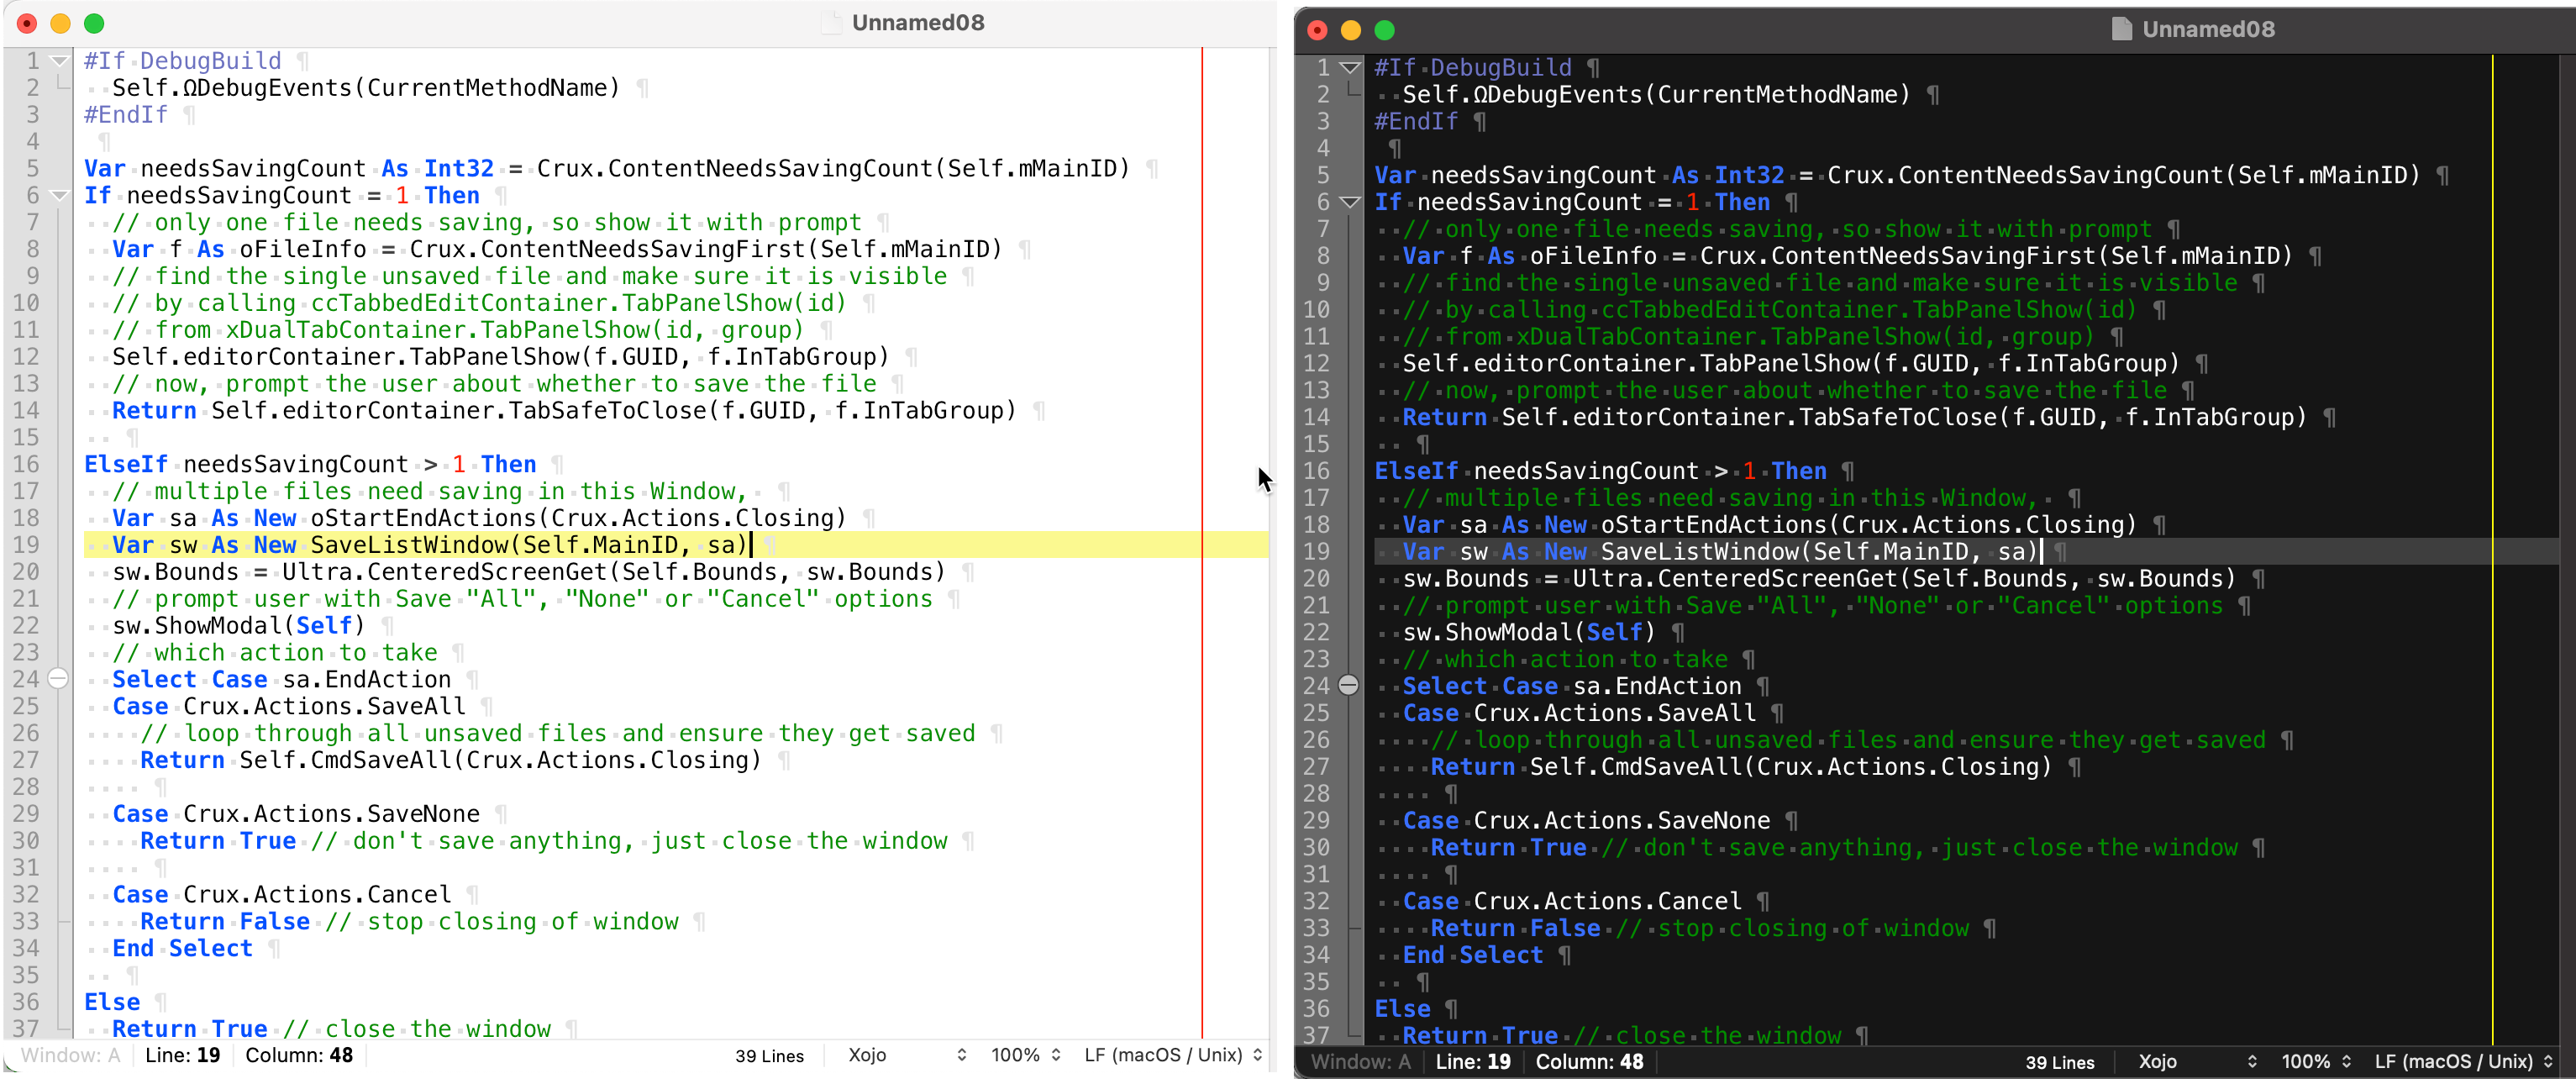
Task: Click the document icon in dark window title
Action: coord(2121,29)
